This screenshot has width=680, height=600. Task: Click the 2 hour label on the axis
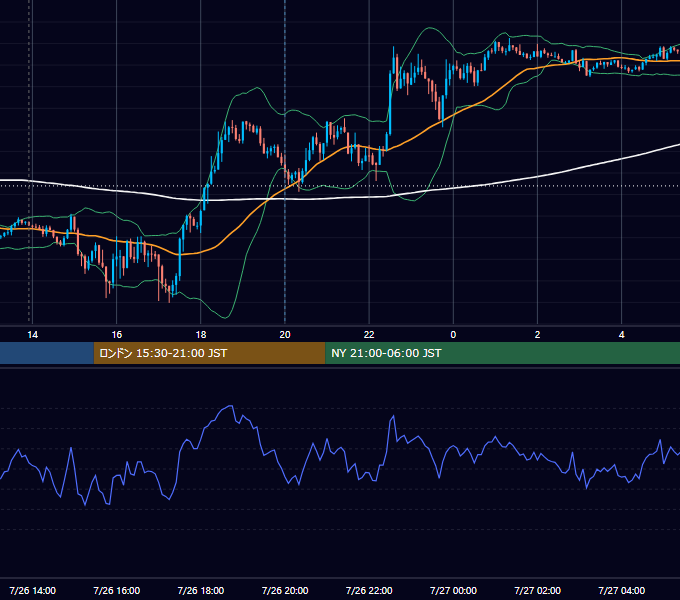(537, 335)
